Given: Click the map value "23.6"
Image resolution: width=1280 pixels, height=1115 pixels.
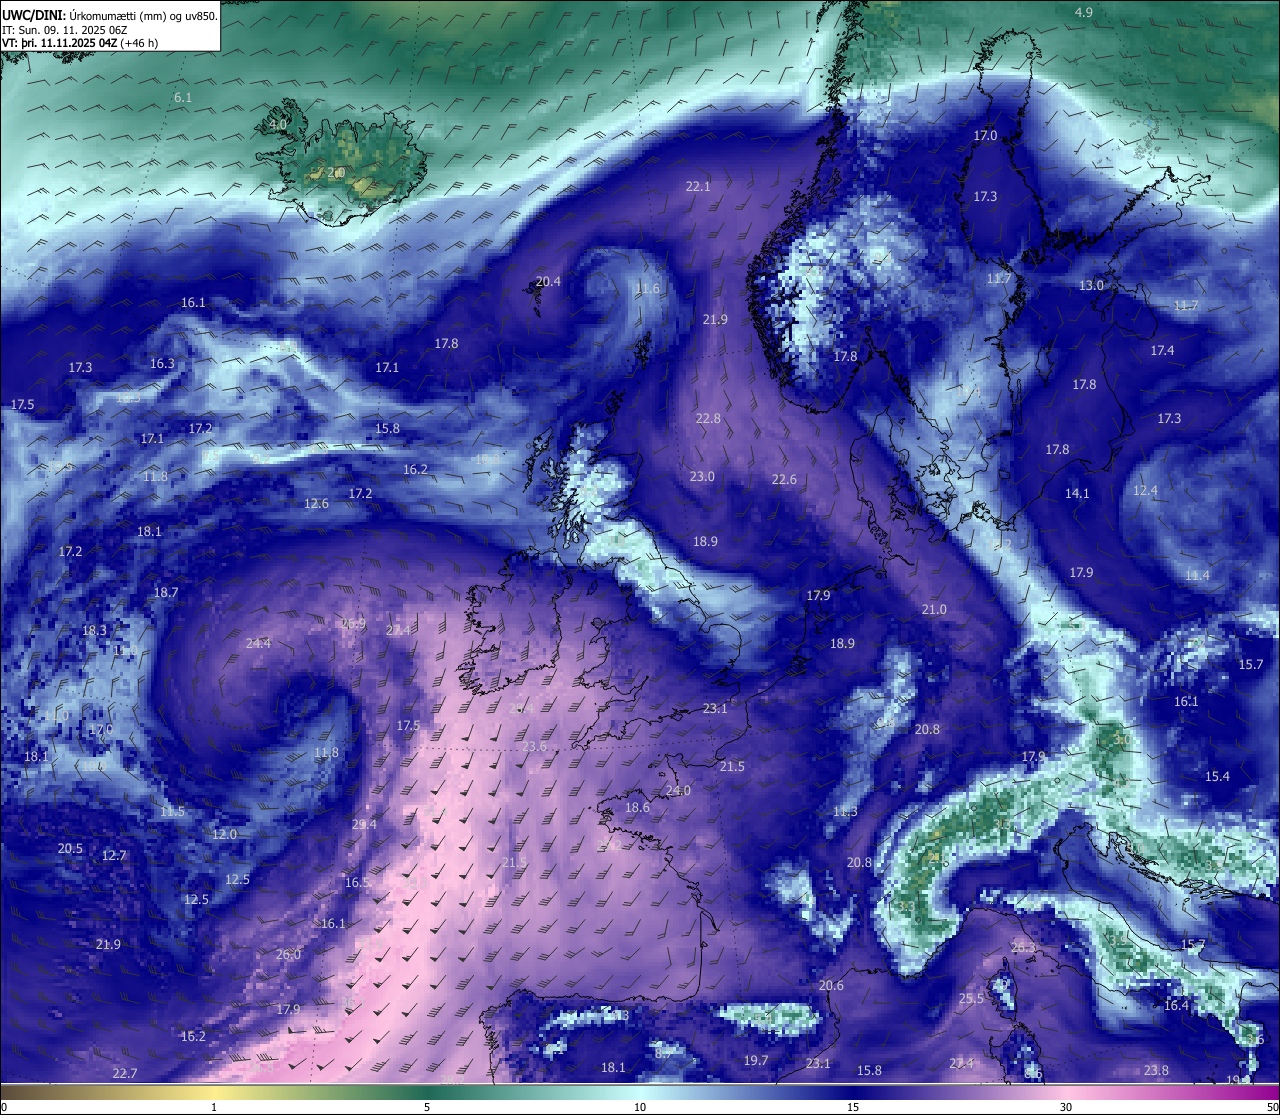Looking at the screenshot, I should point(535,746).
